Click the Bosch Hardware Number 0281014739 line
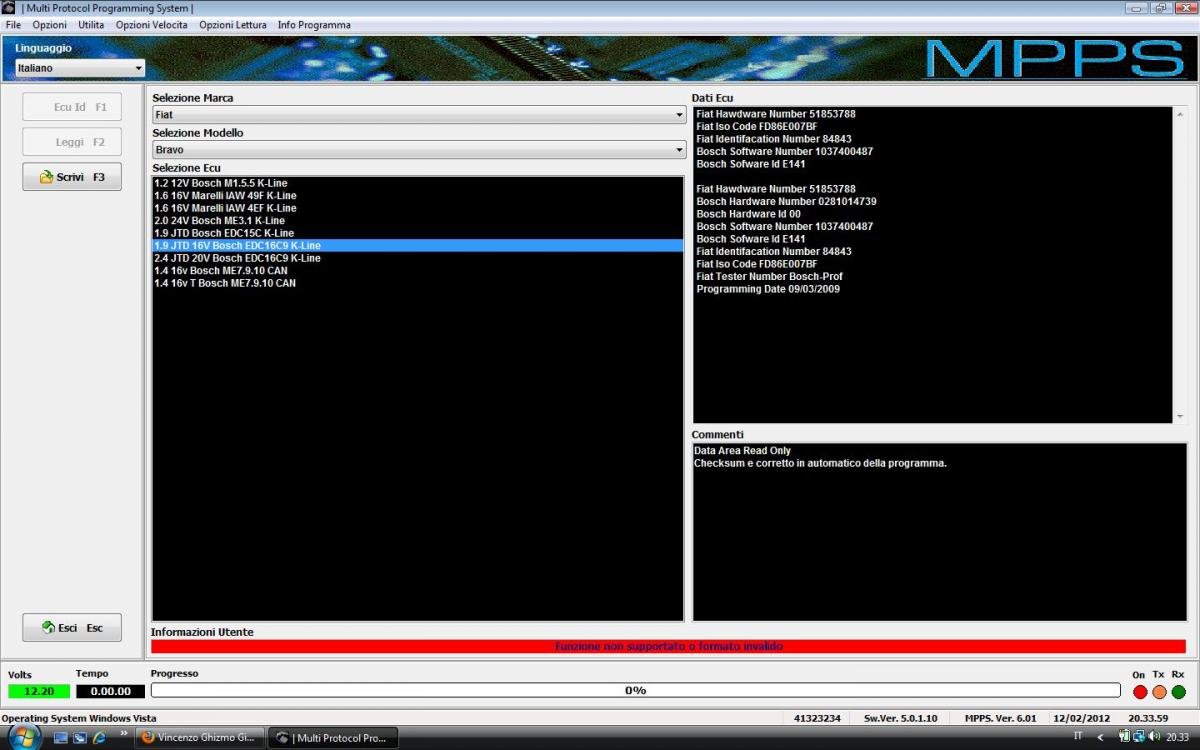Viewport: 1200px width, 750px height. 786,202
